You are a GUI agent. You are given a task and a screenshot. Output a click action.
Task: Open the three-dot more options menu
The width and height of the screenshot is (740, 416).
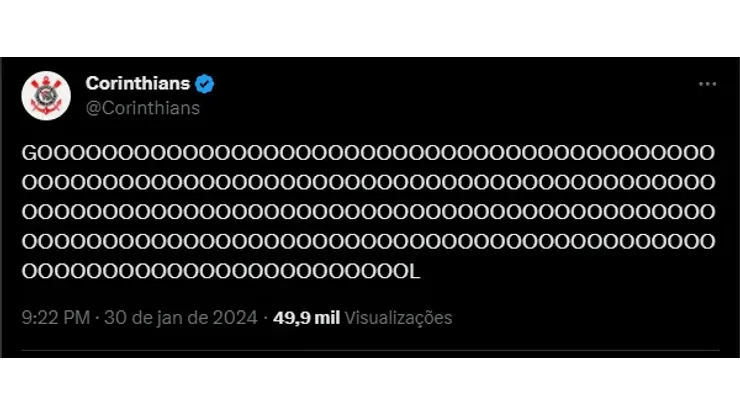(707, 85)
